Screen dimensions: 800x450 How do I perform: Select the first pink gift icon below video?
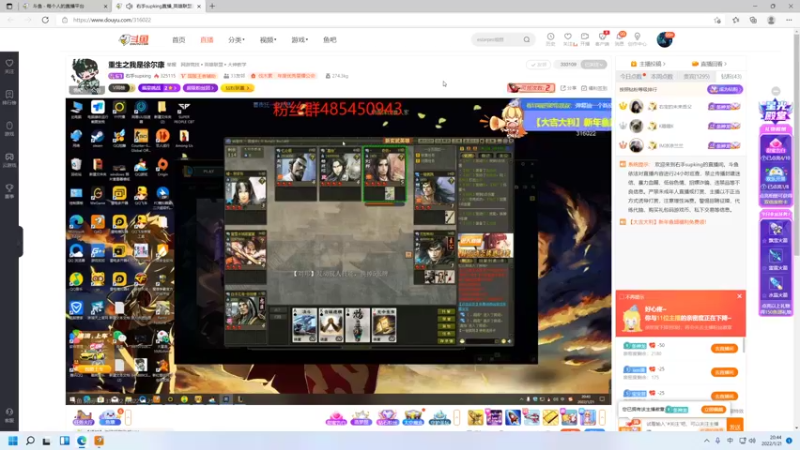[x=336, y=418]
